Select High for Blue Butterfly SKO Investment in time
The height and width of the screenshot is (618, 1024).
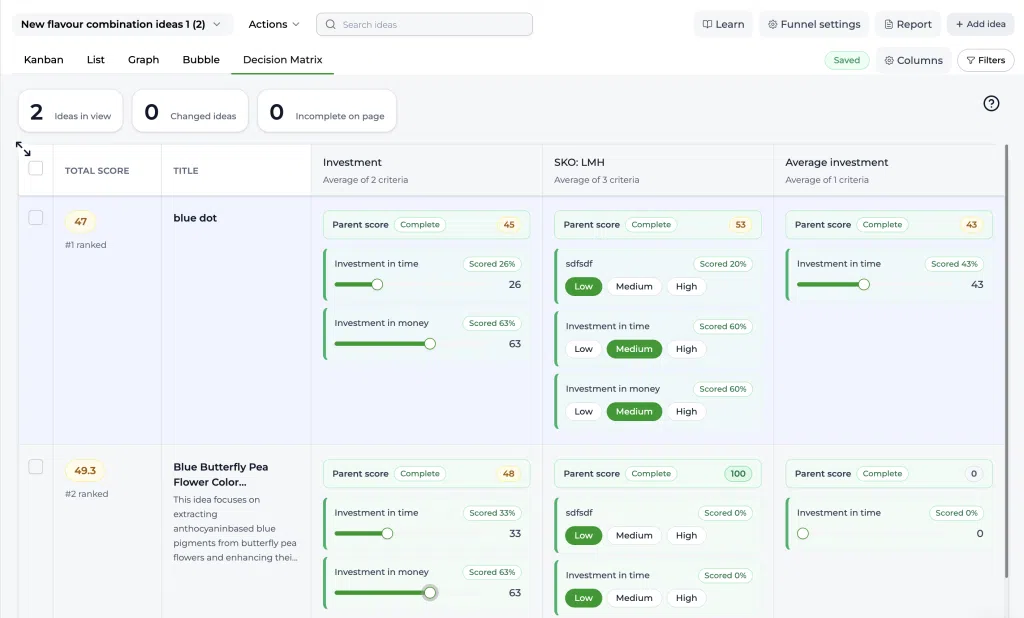pos(686,598)
